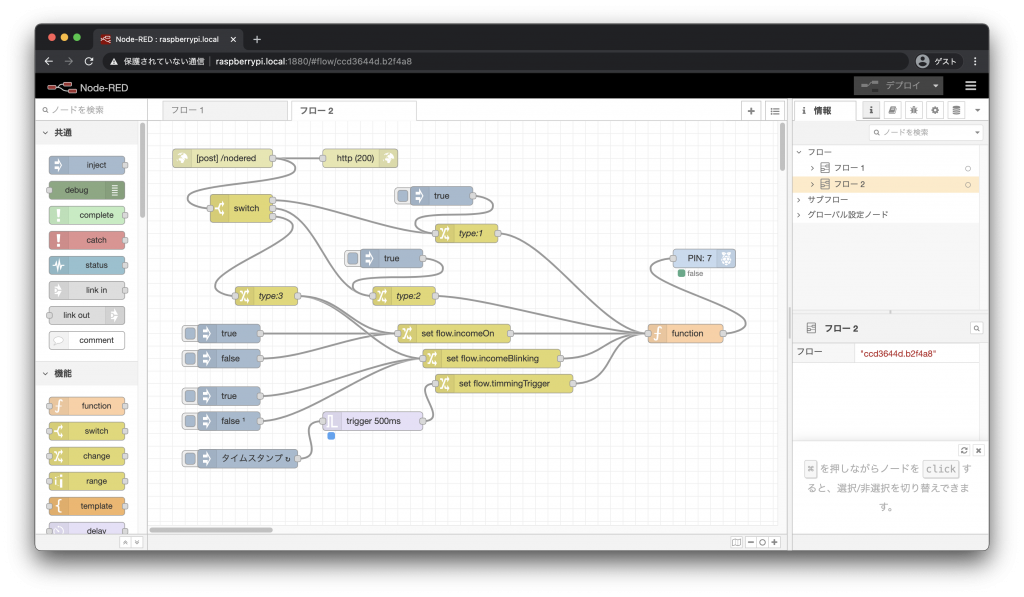
Task: Select the function palette node
Action: click(87, 406)
